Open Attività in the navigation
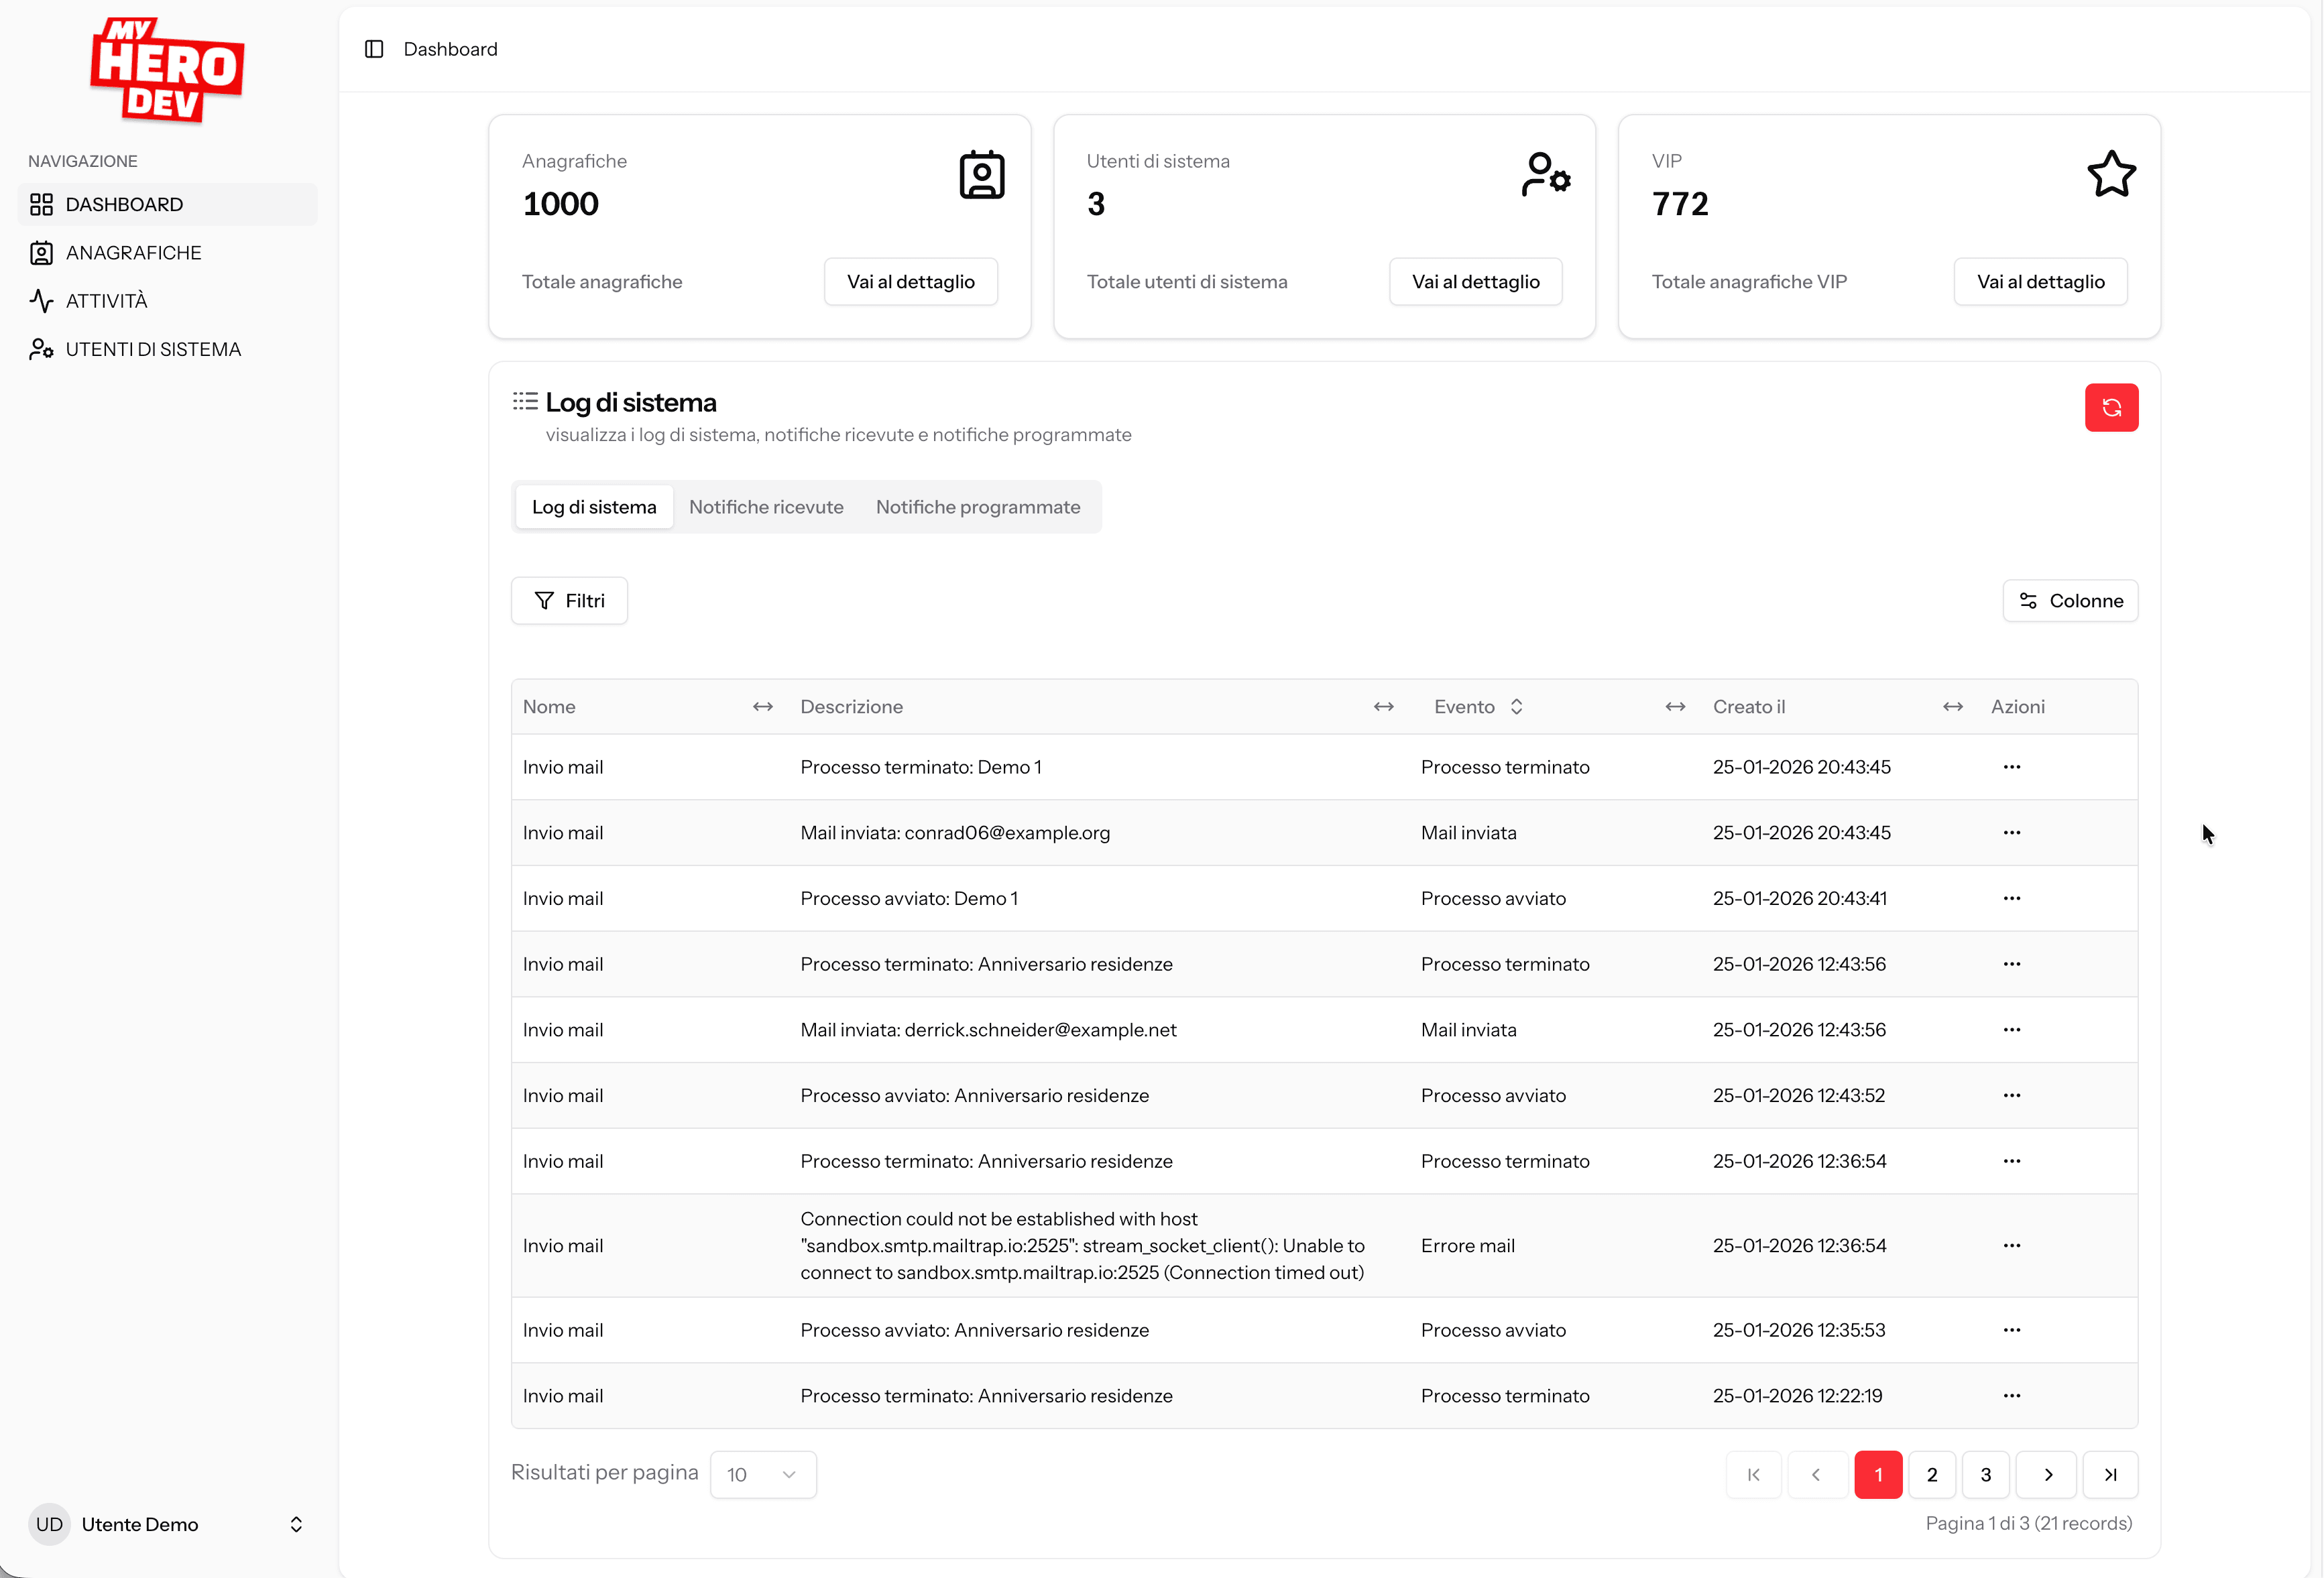2324x1578 pixels. (167, 300)
